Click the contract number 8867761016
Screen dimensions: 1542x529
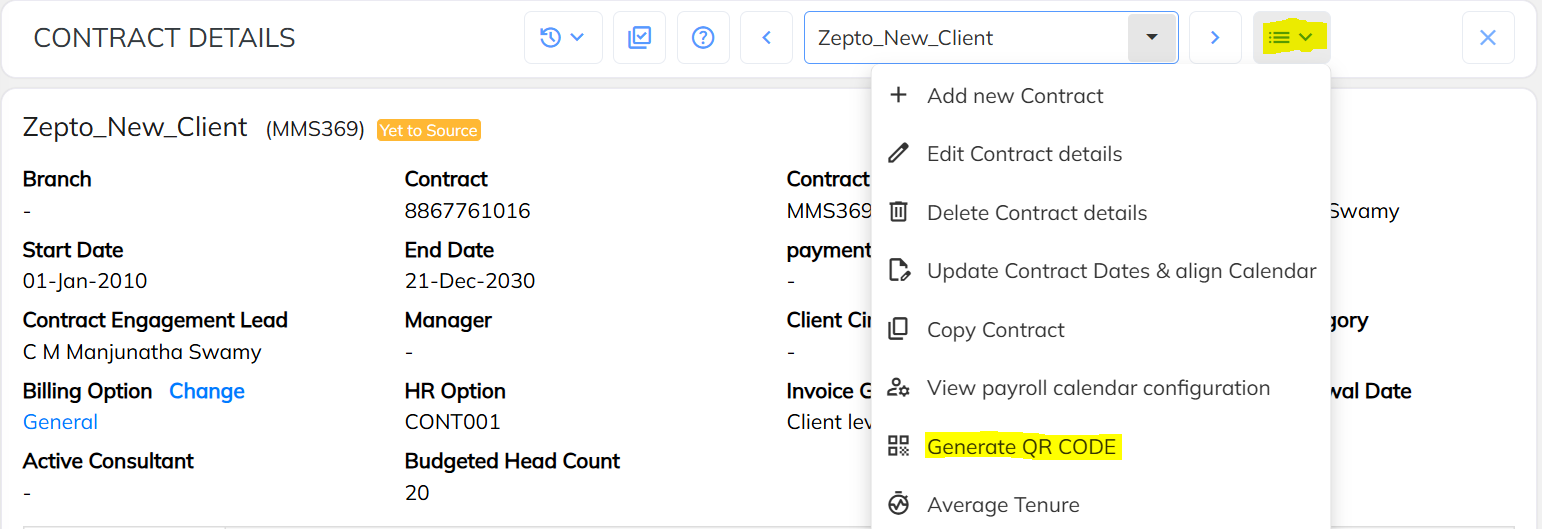tap(467, 211)
